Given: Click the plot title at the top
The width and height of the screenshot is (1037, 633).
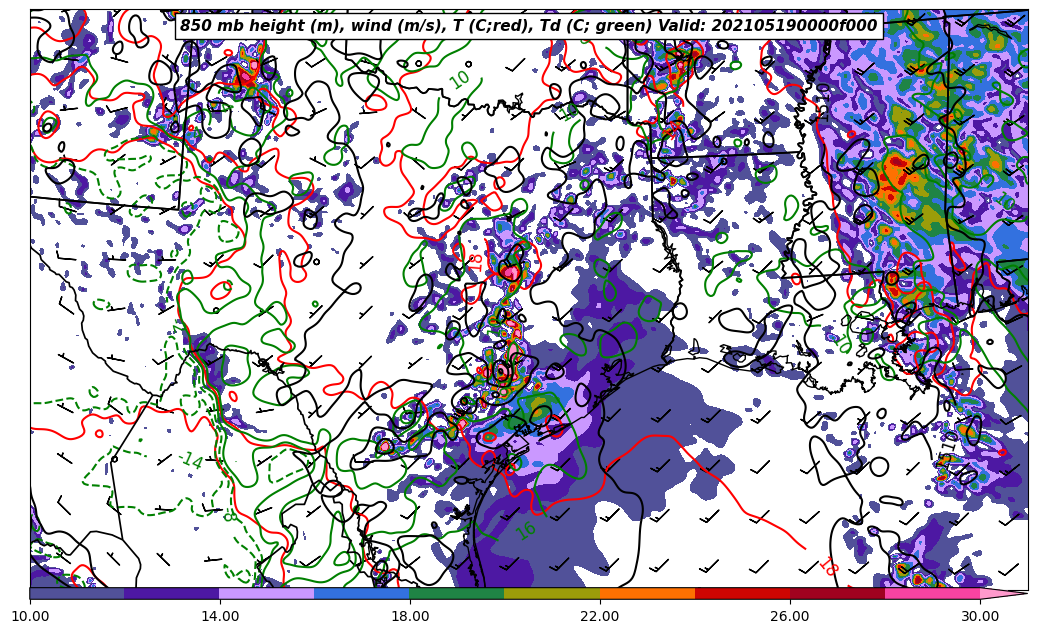Looking at the screenshot, I should (528, 26).
